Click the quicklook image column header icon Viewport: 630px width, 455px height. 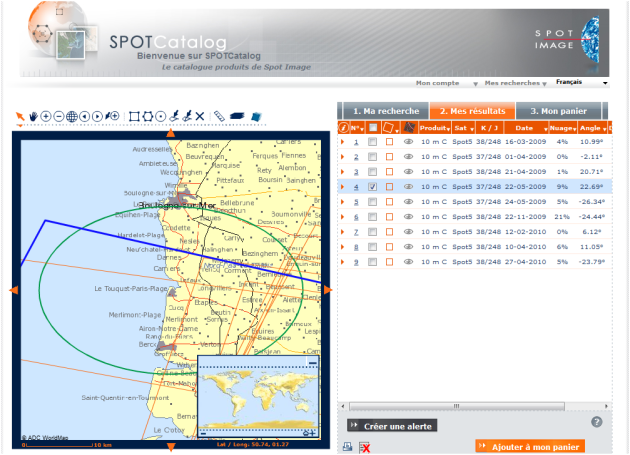409,128
